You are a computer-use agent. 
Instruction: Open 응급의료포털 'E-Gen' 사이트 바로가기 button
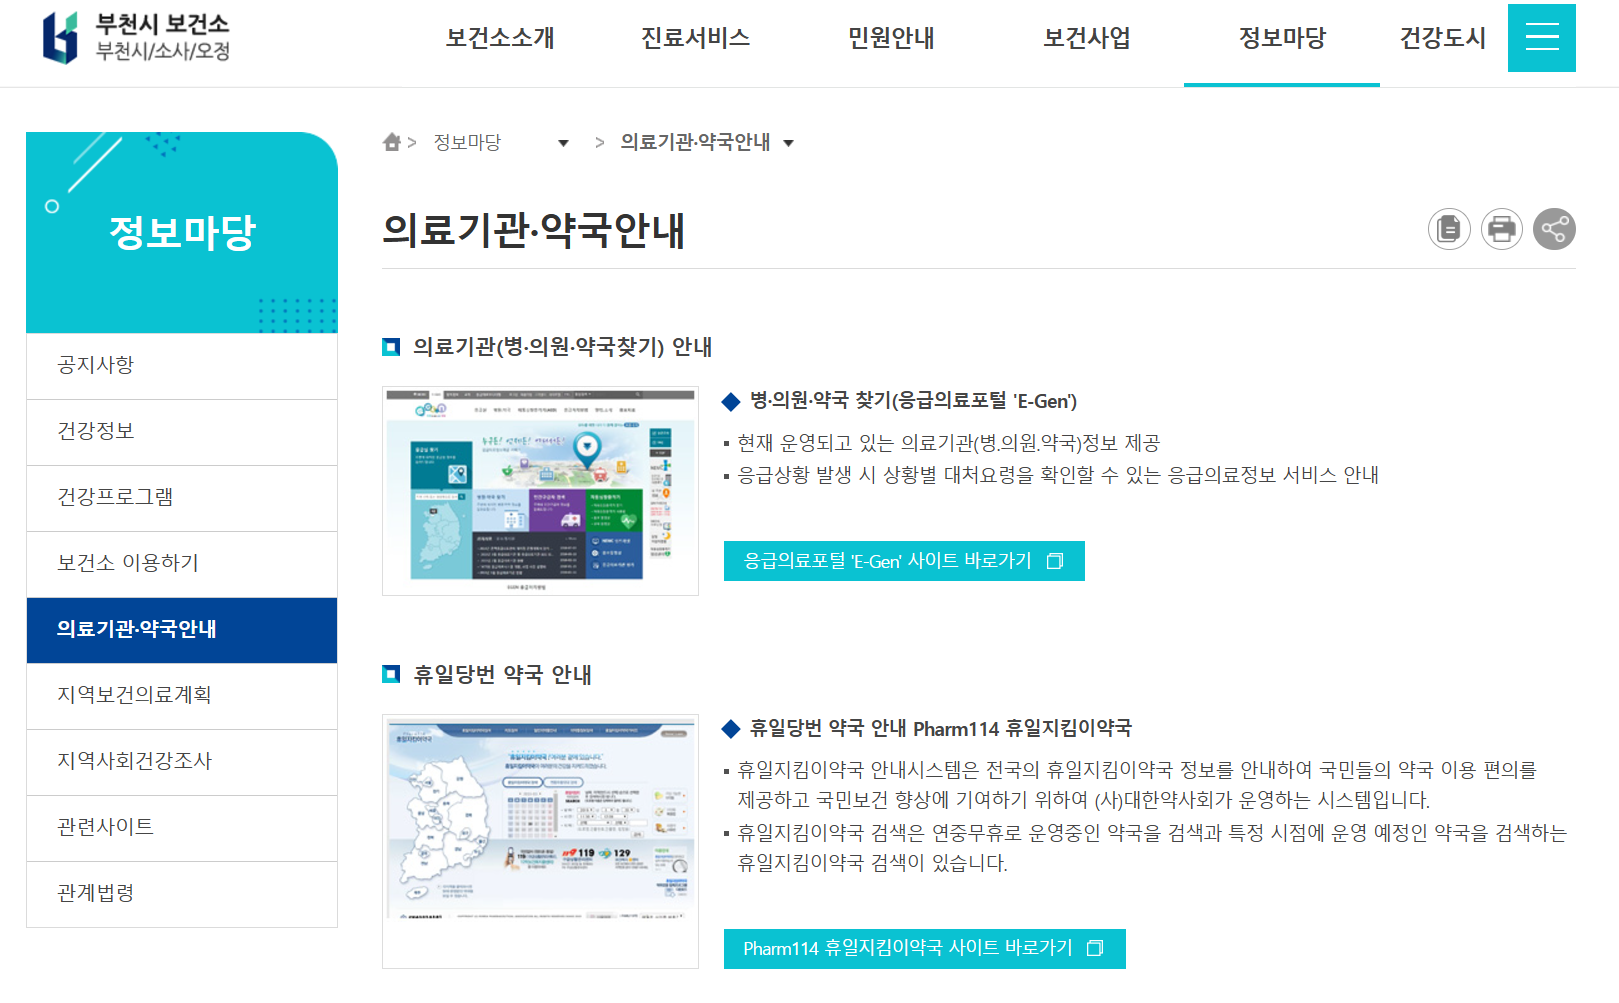tap(903, 561)
